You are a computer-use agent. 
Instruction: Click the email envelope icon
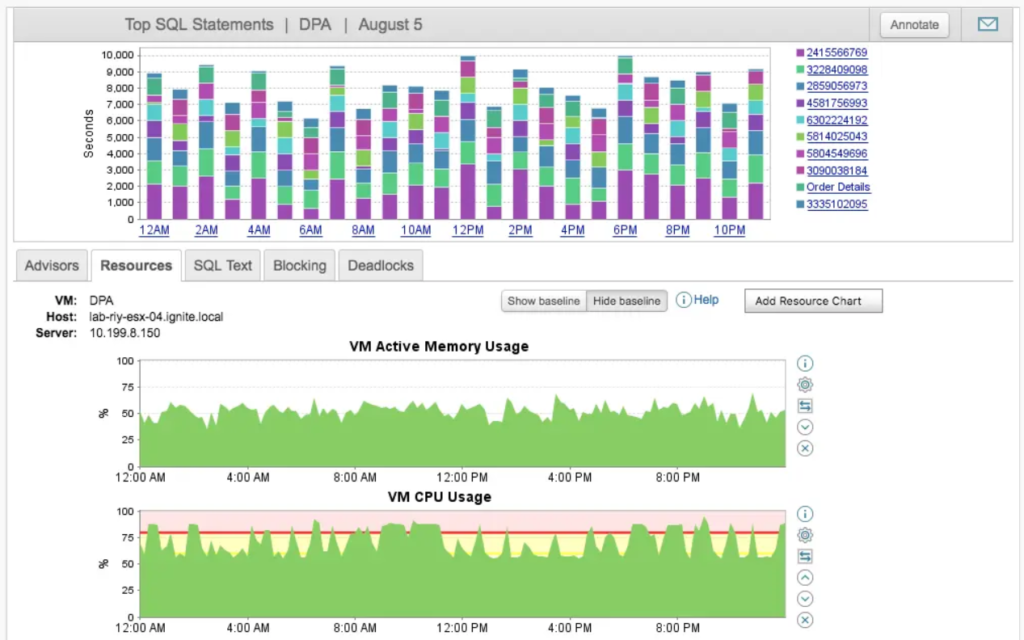pyautogui.click(x=987, y=24)
